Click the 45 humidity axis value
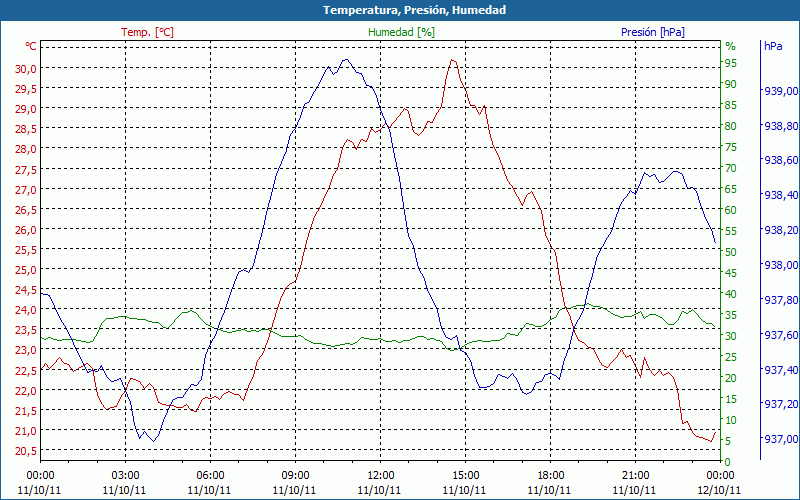 point(731,273)
